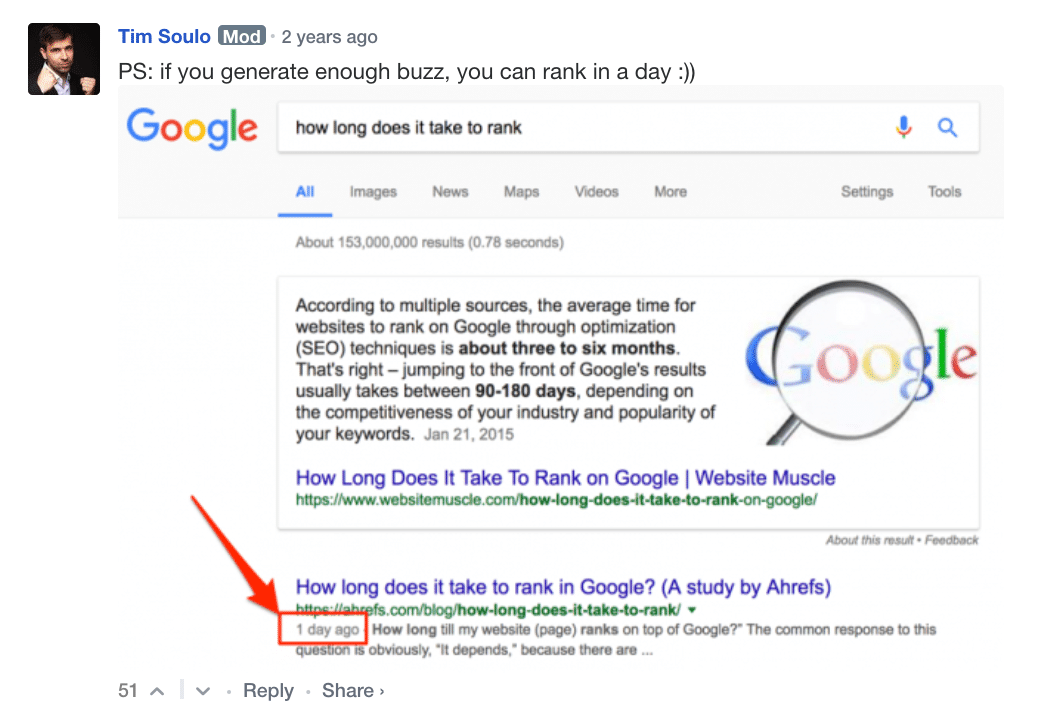Reply to Tim Soulo's comment
Viewport: 1056px width, 726px height.
pos(268,691)
